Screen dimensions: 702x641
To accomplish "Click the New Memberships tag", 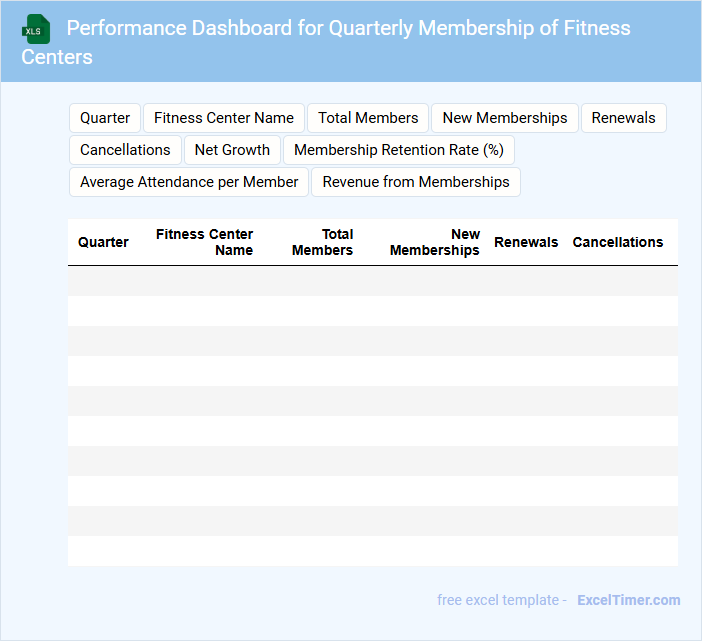I will click(505, 118).
